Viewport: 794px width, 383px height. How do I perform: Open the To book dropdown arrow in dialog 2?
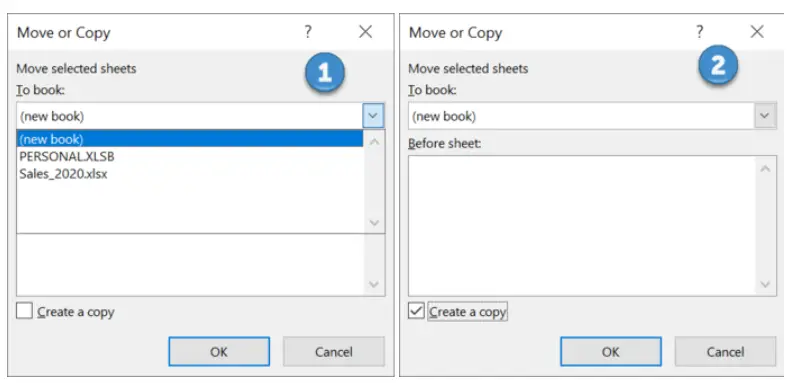pyautogui.click(x=765, y=116)
